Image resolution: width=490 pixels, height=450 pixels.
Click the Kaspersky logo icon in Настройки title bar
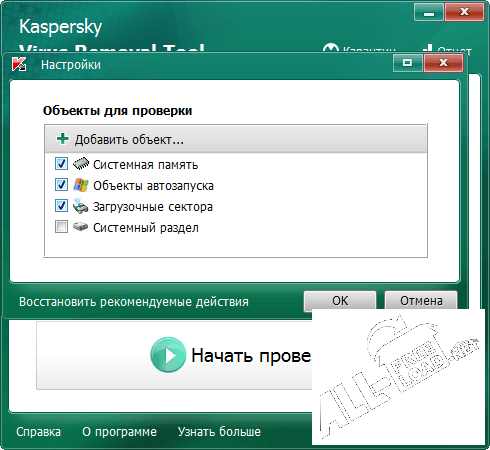tap(19, 64)
